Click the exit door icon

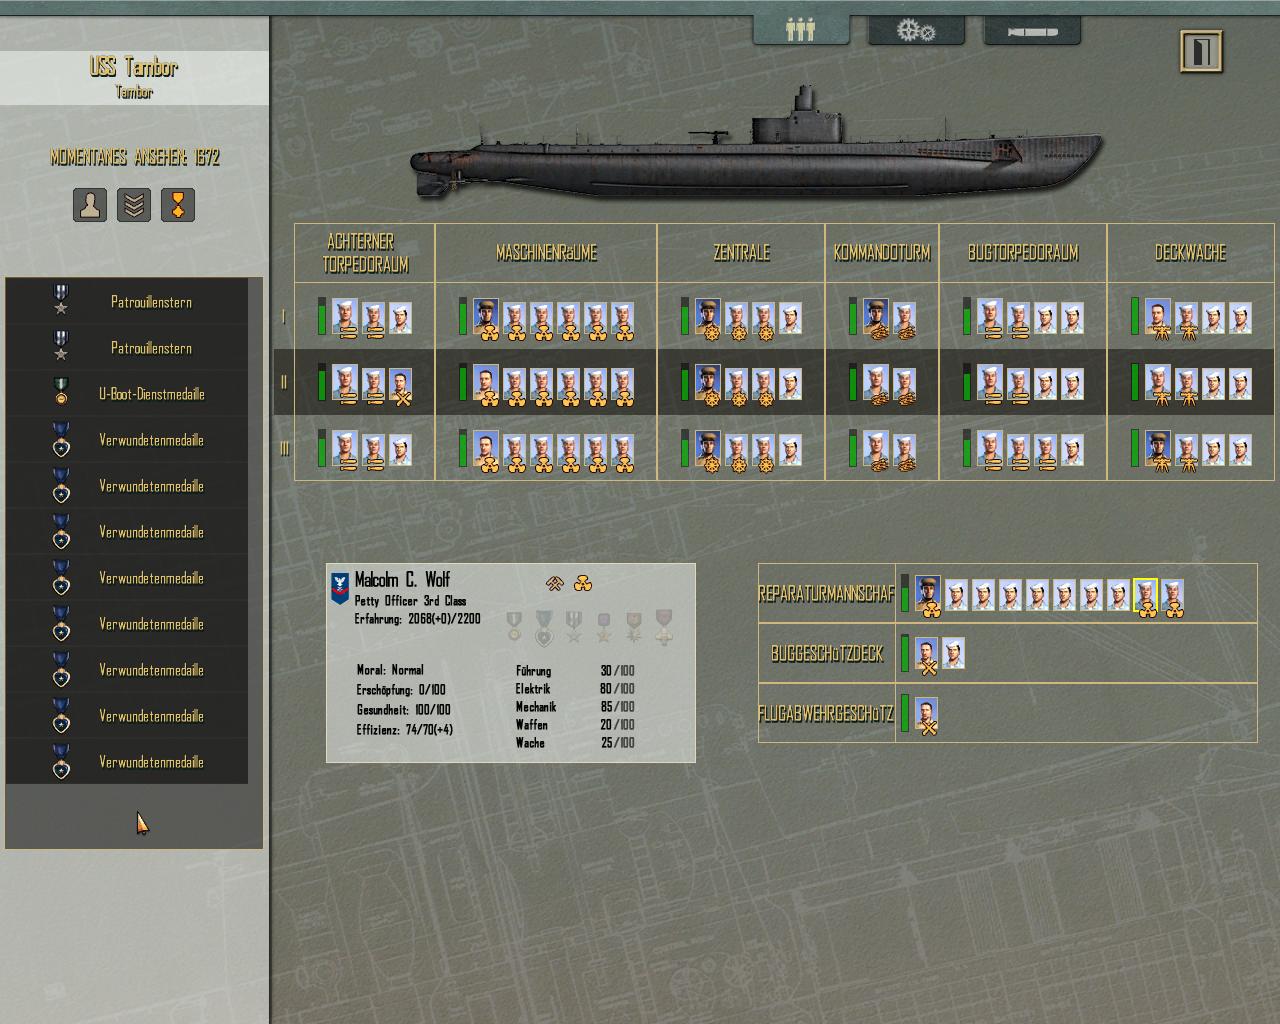(1202, 51)
